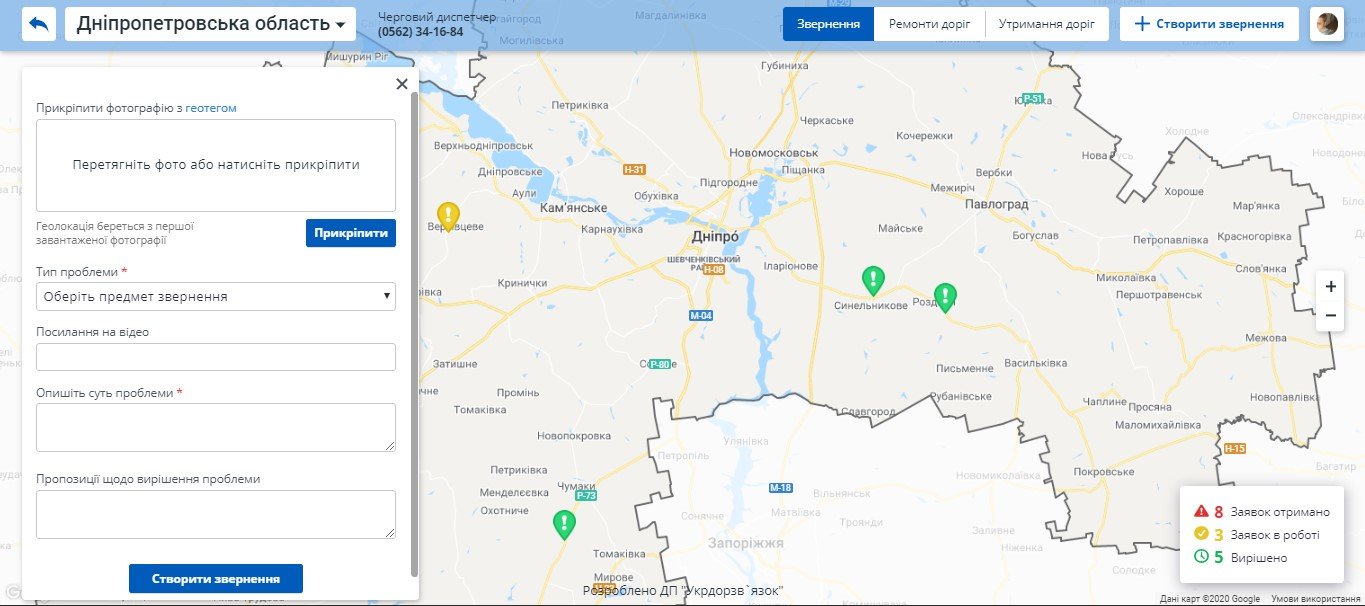Select the green marker near Чумаки

tap(564, 523)
